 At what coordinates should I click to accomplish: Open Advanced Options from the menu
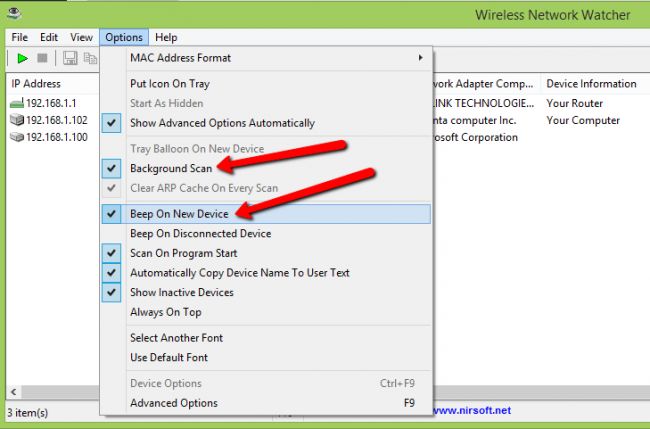[x=266, y=403]
